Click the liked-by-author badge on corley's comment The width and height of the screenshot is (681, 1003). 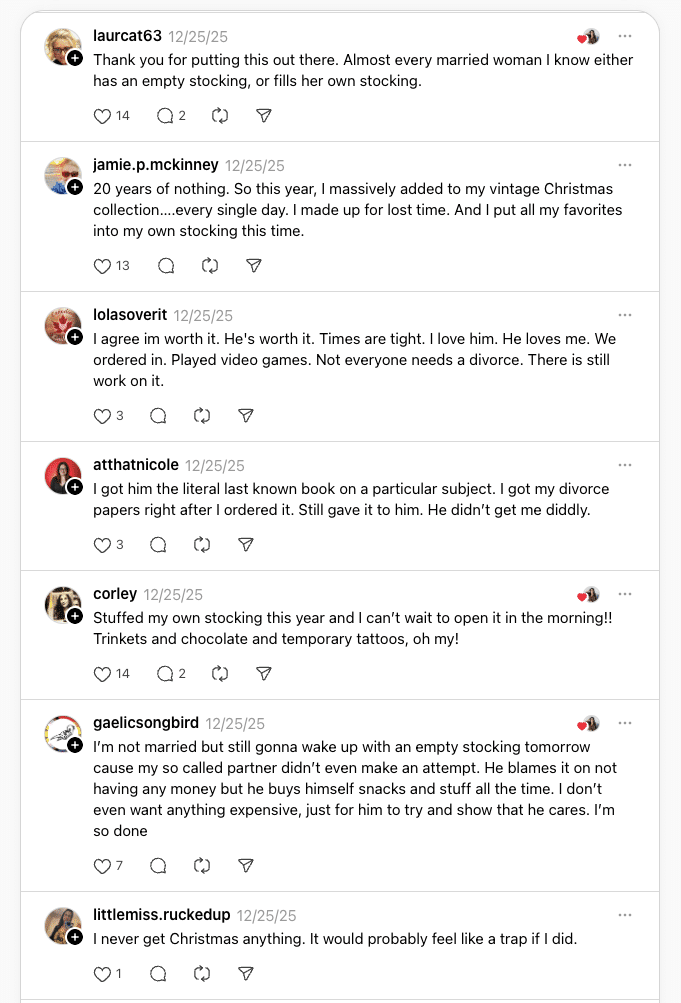click(589, 595)
